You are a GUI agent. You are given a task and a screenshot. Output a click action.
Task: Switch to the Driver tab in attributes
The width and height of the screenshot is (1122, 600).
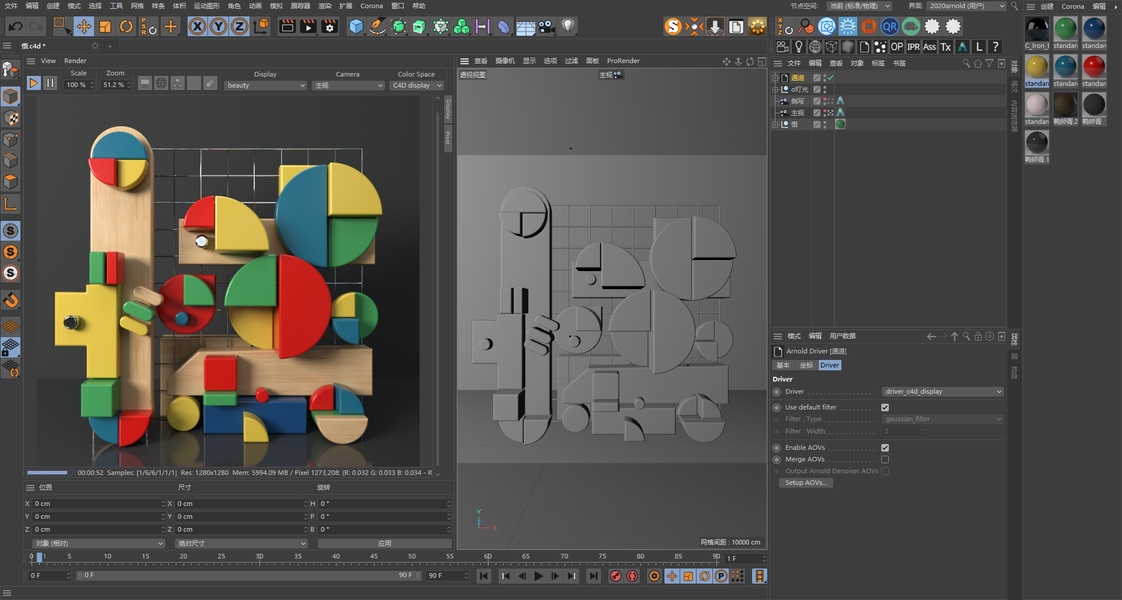click(x=830, y=365)
